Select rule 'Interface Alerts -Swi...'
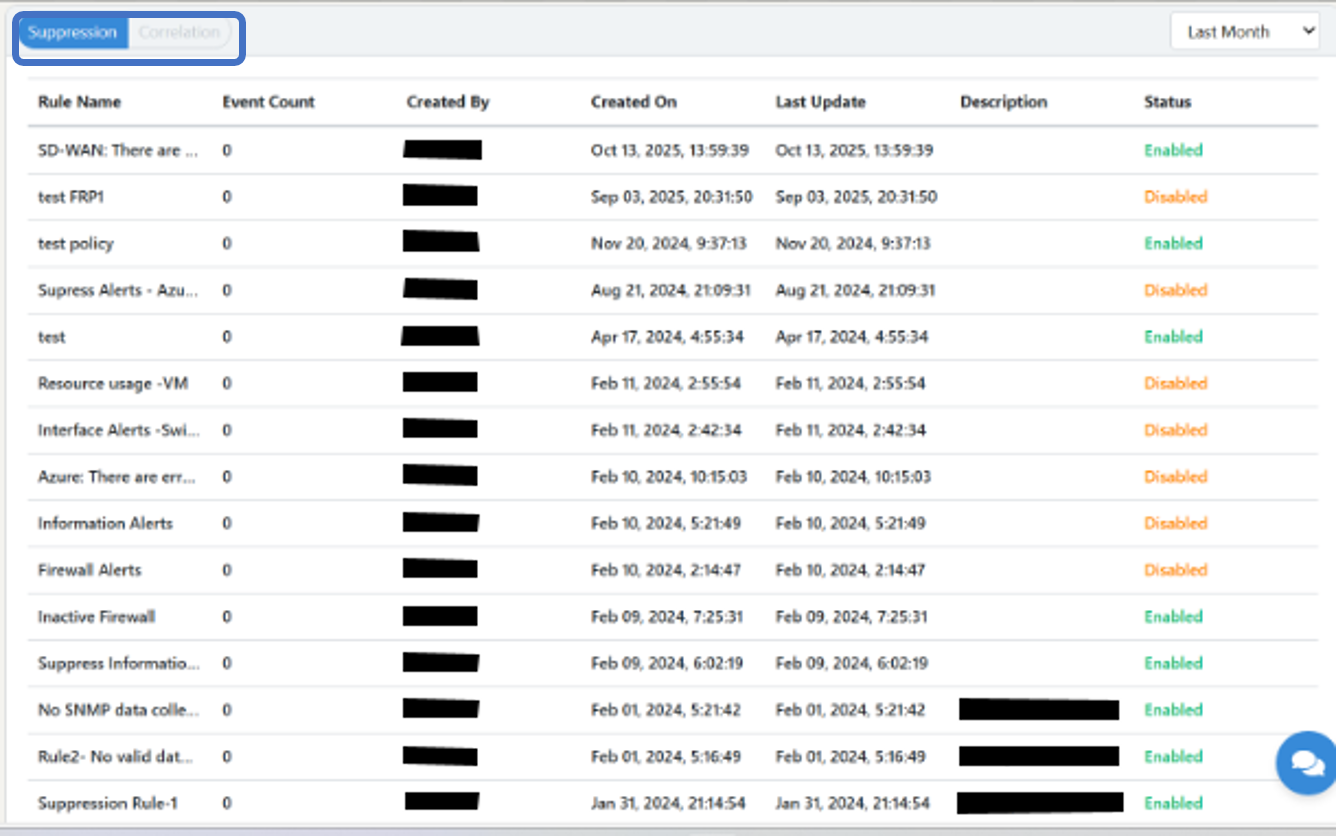Image resolution: width=1336 pixels, height=836 pixels. (x=119, y=430)
